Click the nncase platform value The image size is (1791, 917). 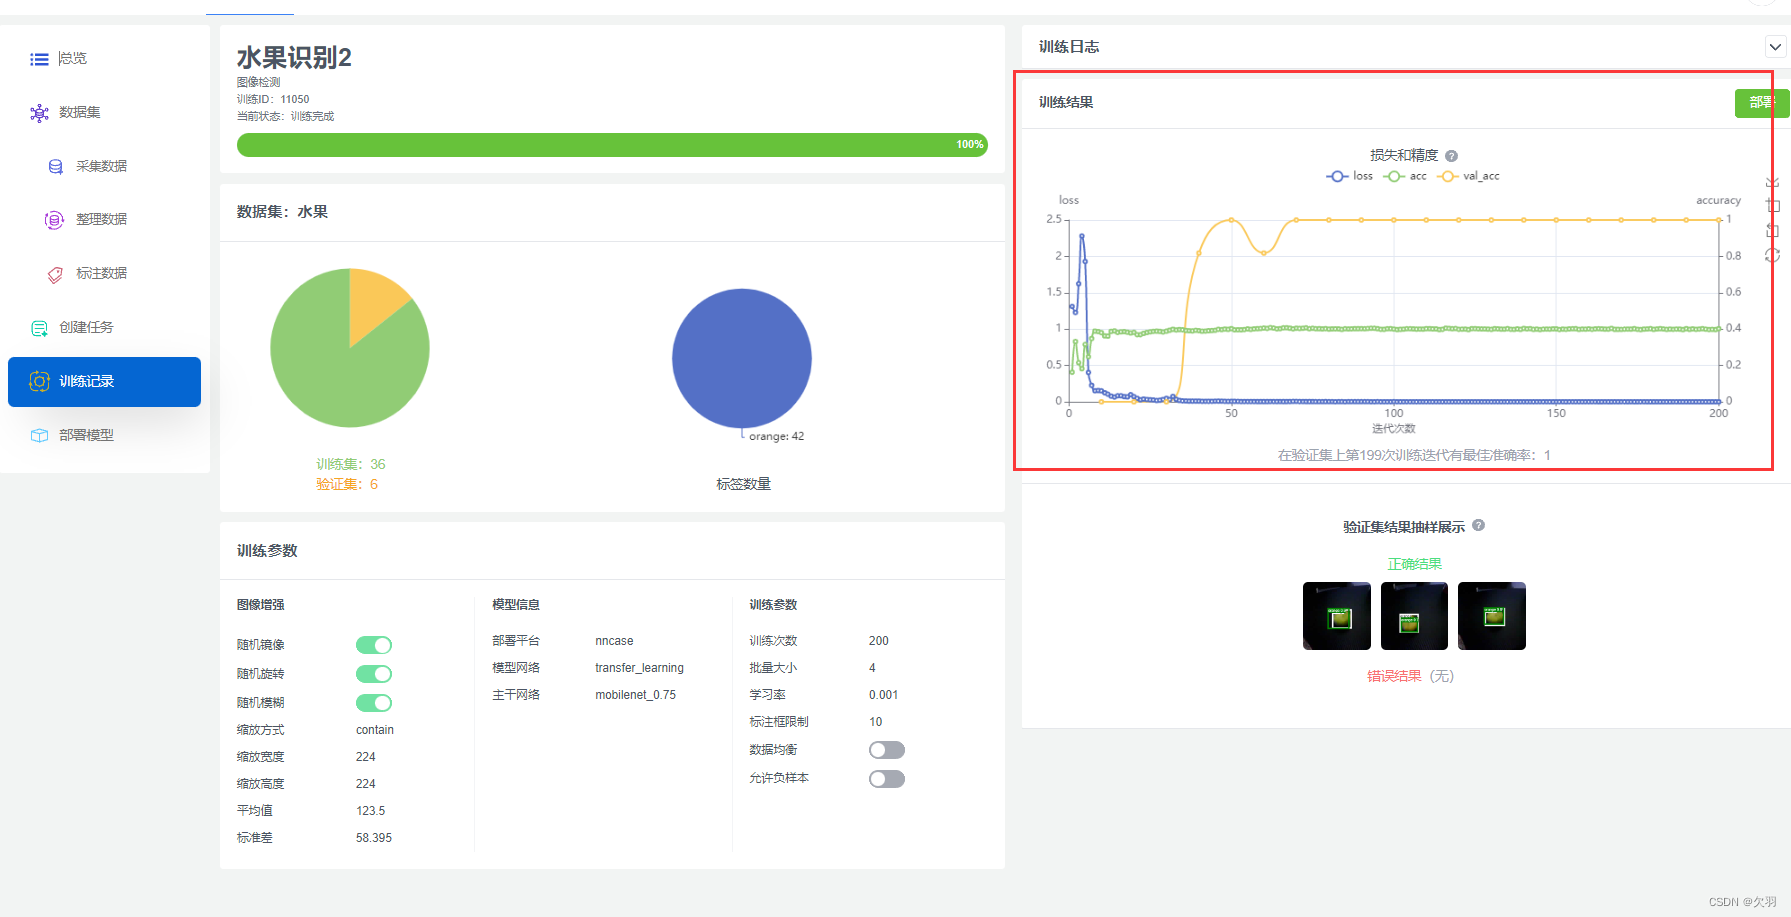click(x=614, y=641)
